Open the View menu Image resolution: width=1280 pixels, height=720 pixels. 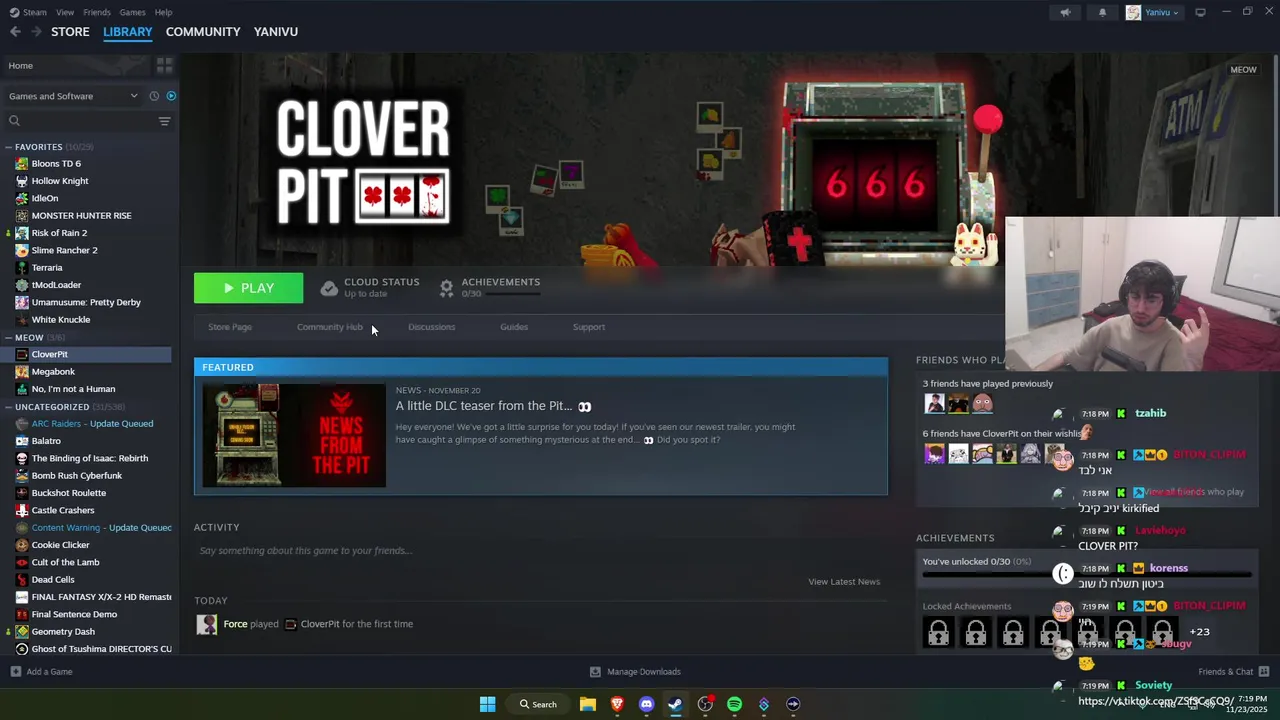point(65,12)
